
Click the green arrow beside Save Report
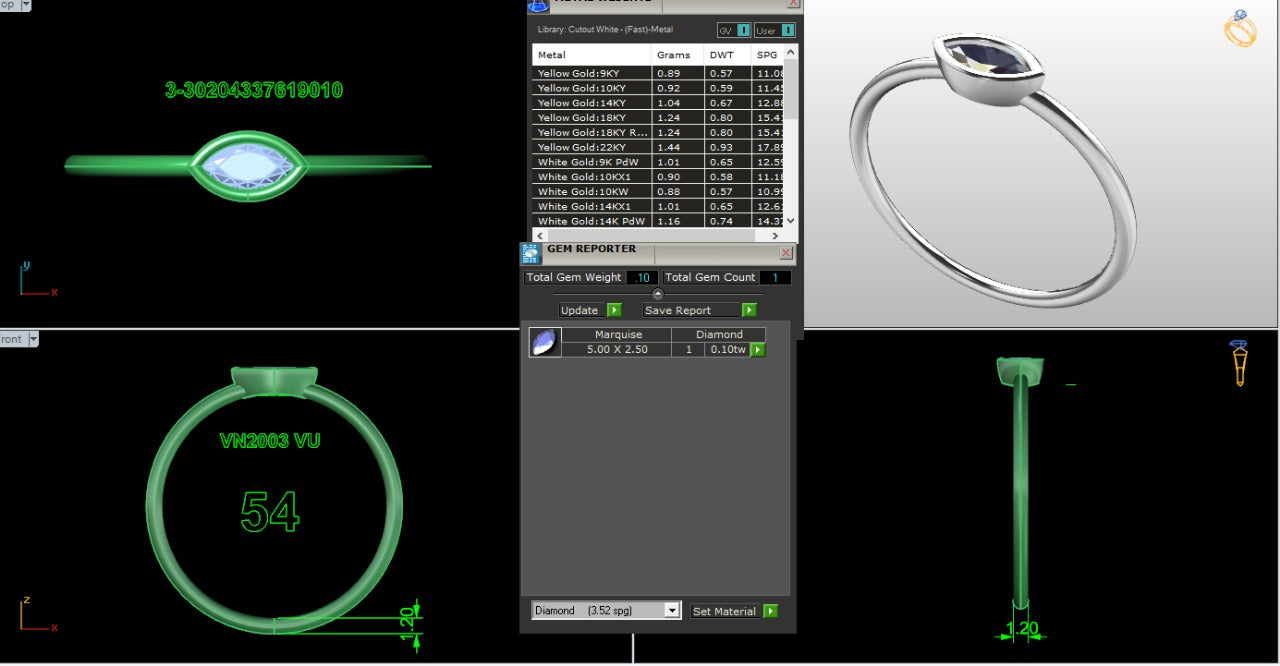(749, 310)
